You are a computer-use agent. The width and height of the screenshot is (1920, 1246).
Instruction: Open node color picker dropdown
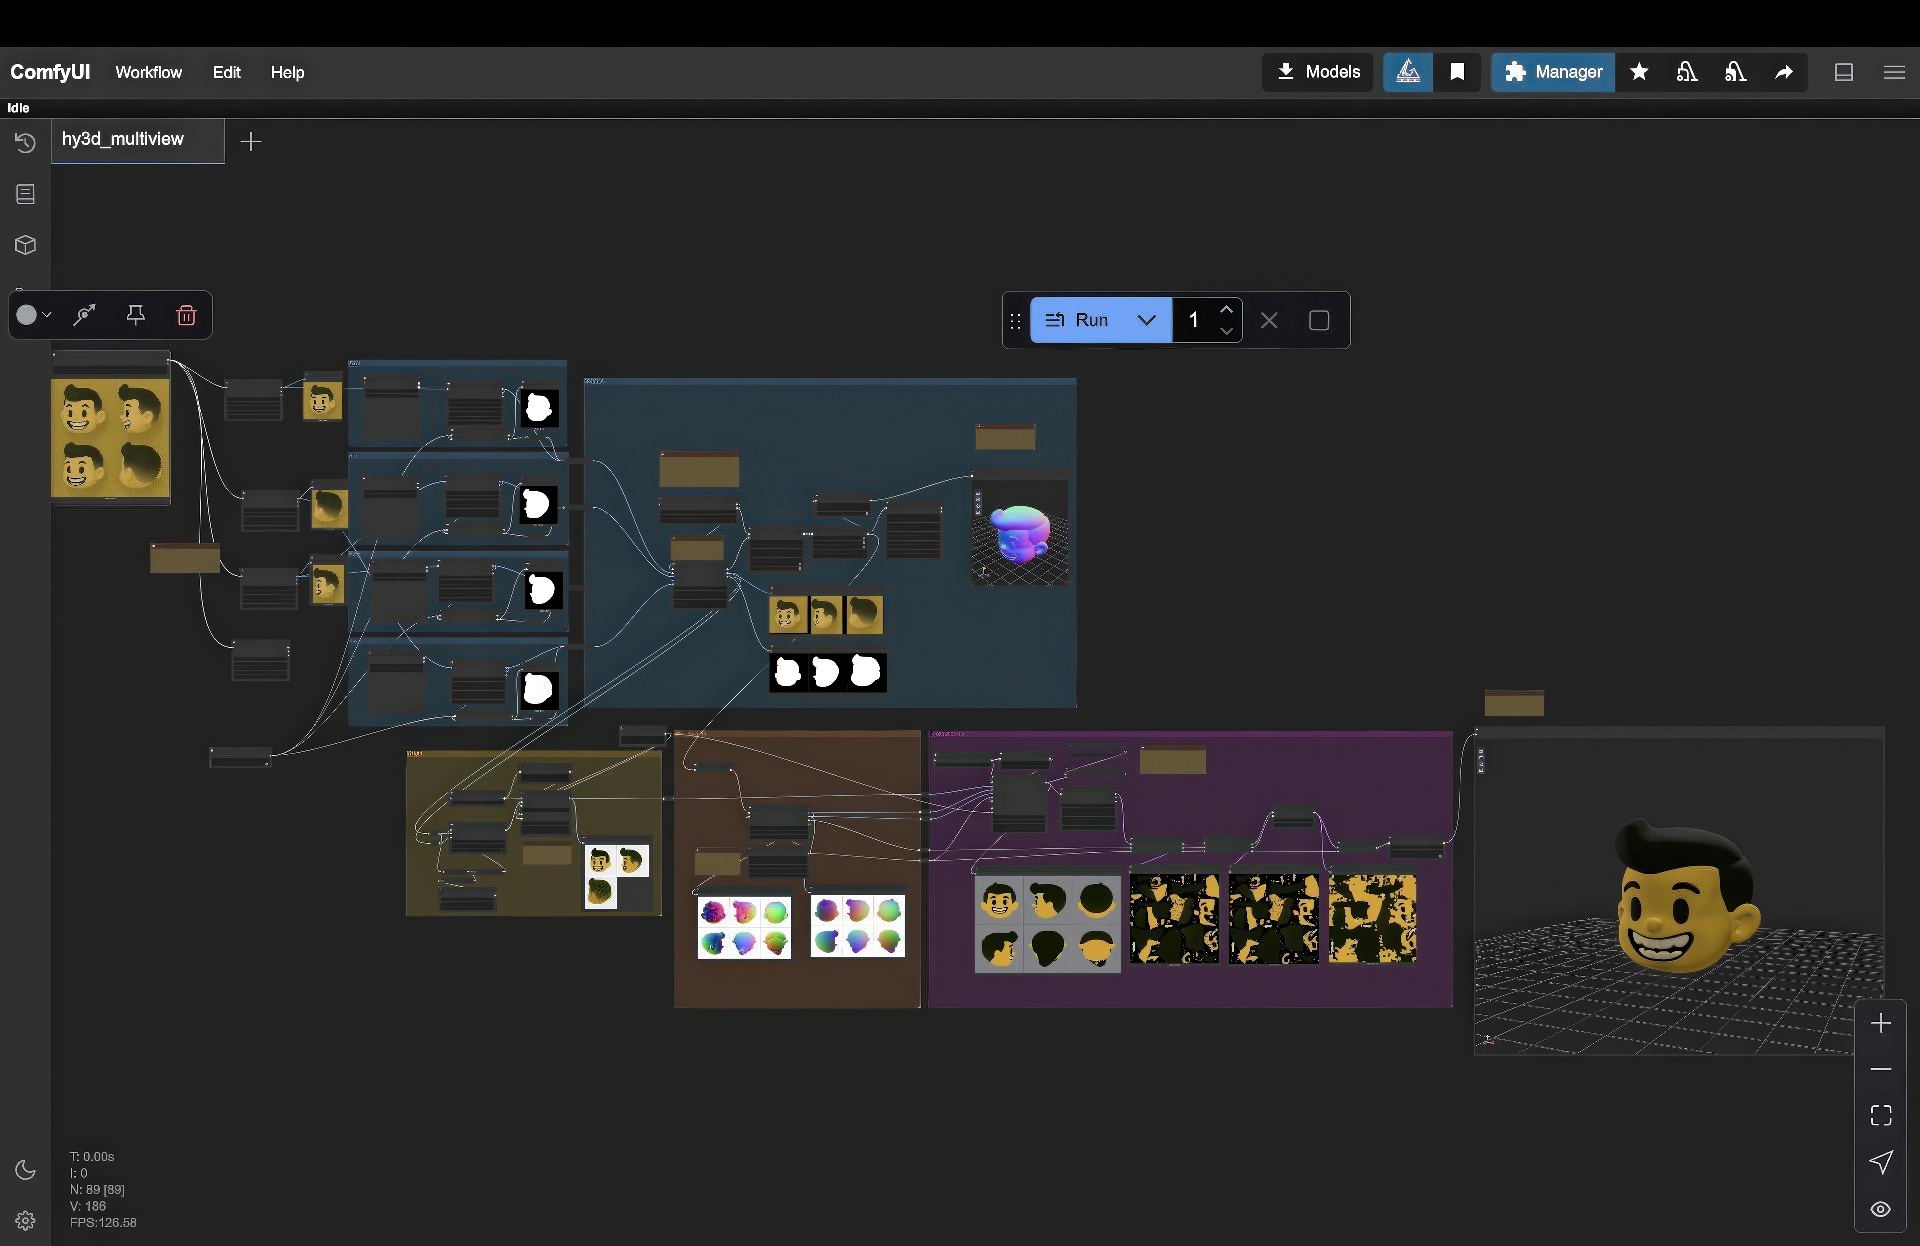[x=33, y=316]
